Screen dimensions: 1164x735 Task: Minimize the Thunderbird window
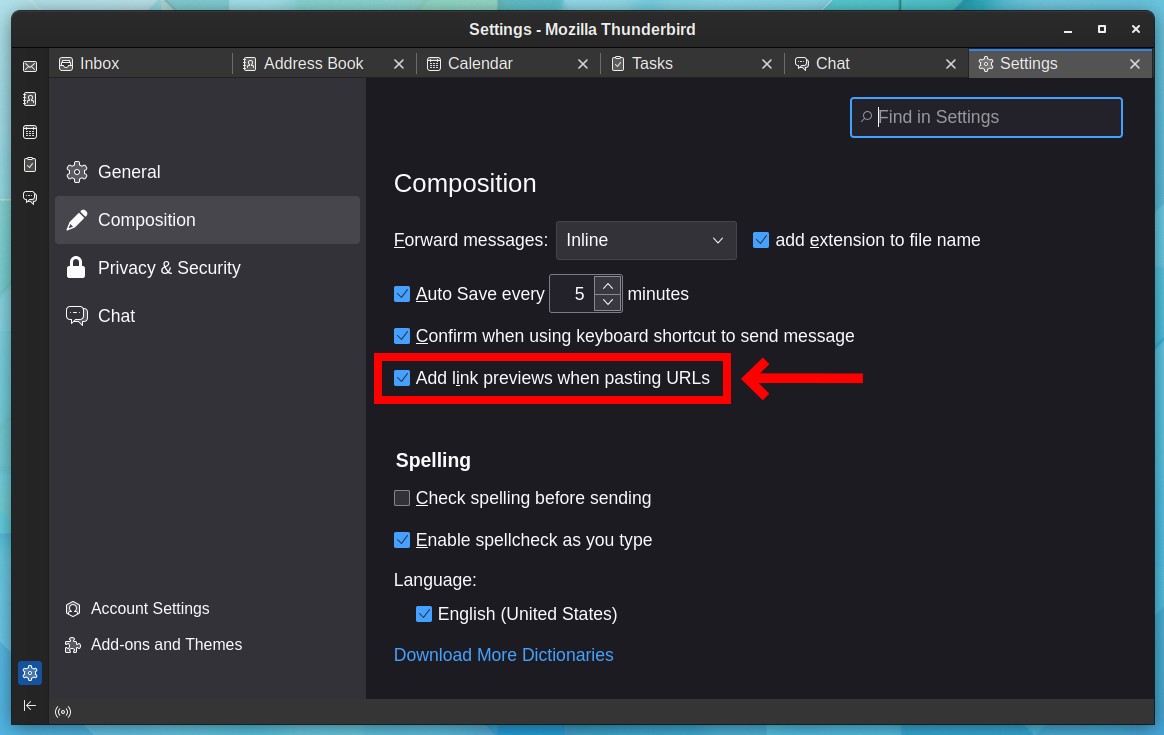tap(1067, 30)
